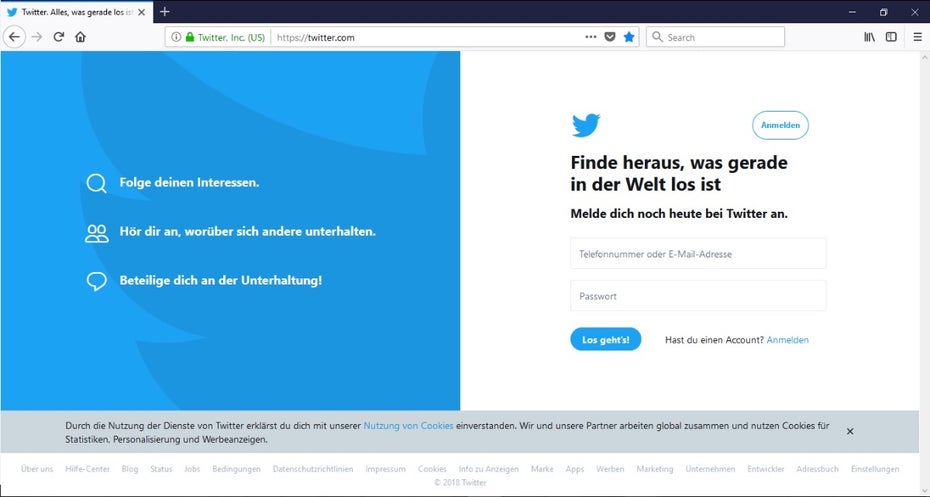Click the © 2018 Twitter text
Screen dimensions: 930x497
460,483
